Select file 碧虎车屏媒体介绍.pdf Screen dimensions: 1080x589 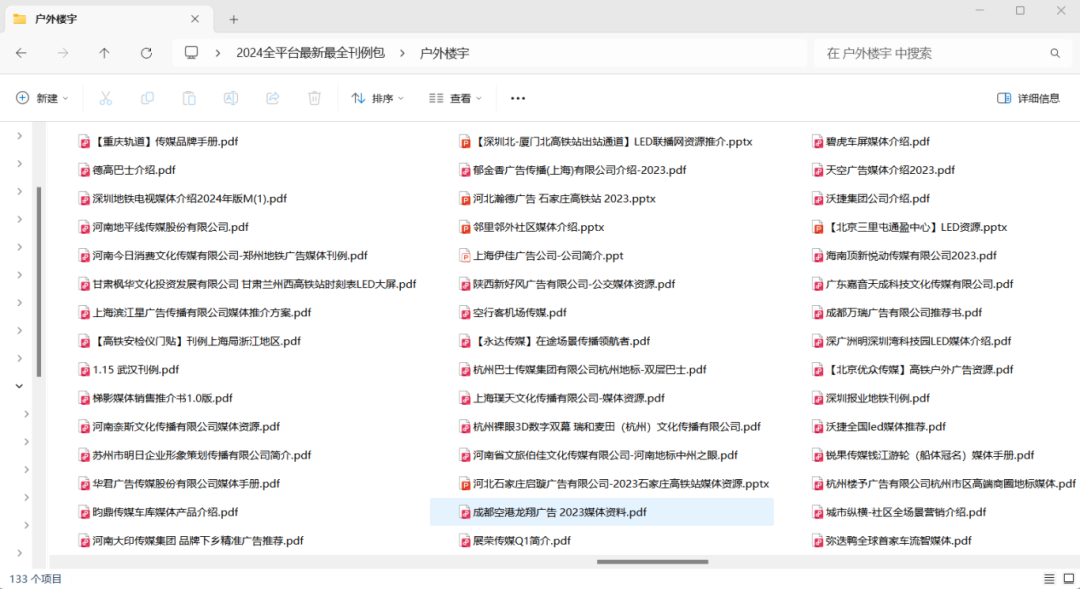click(871, 142)
